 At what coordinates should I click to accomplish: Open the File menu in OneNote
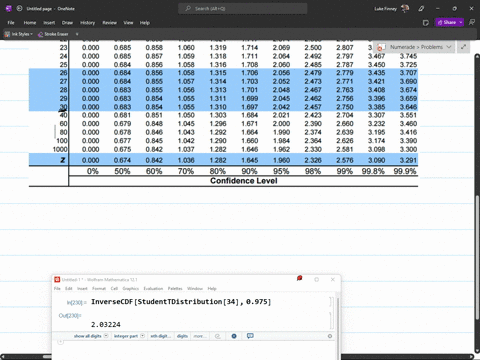tap(11, 23)
